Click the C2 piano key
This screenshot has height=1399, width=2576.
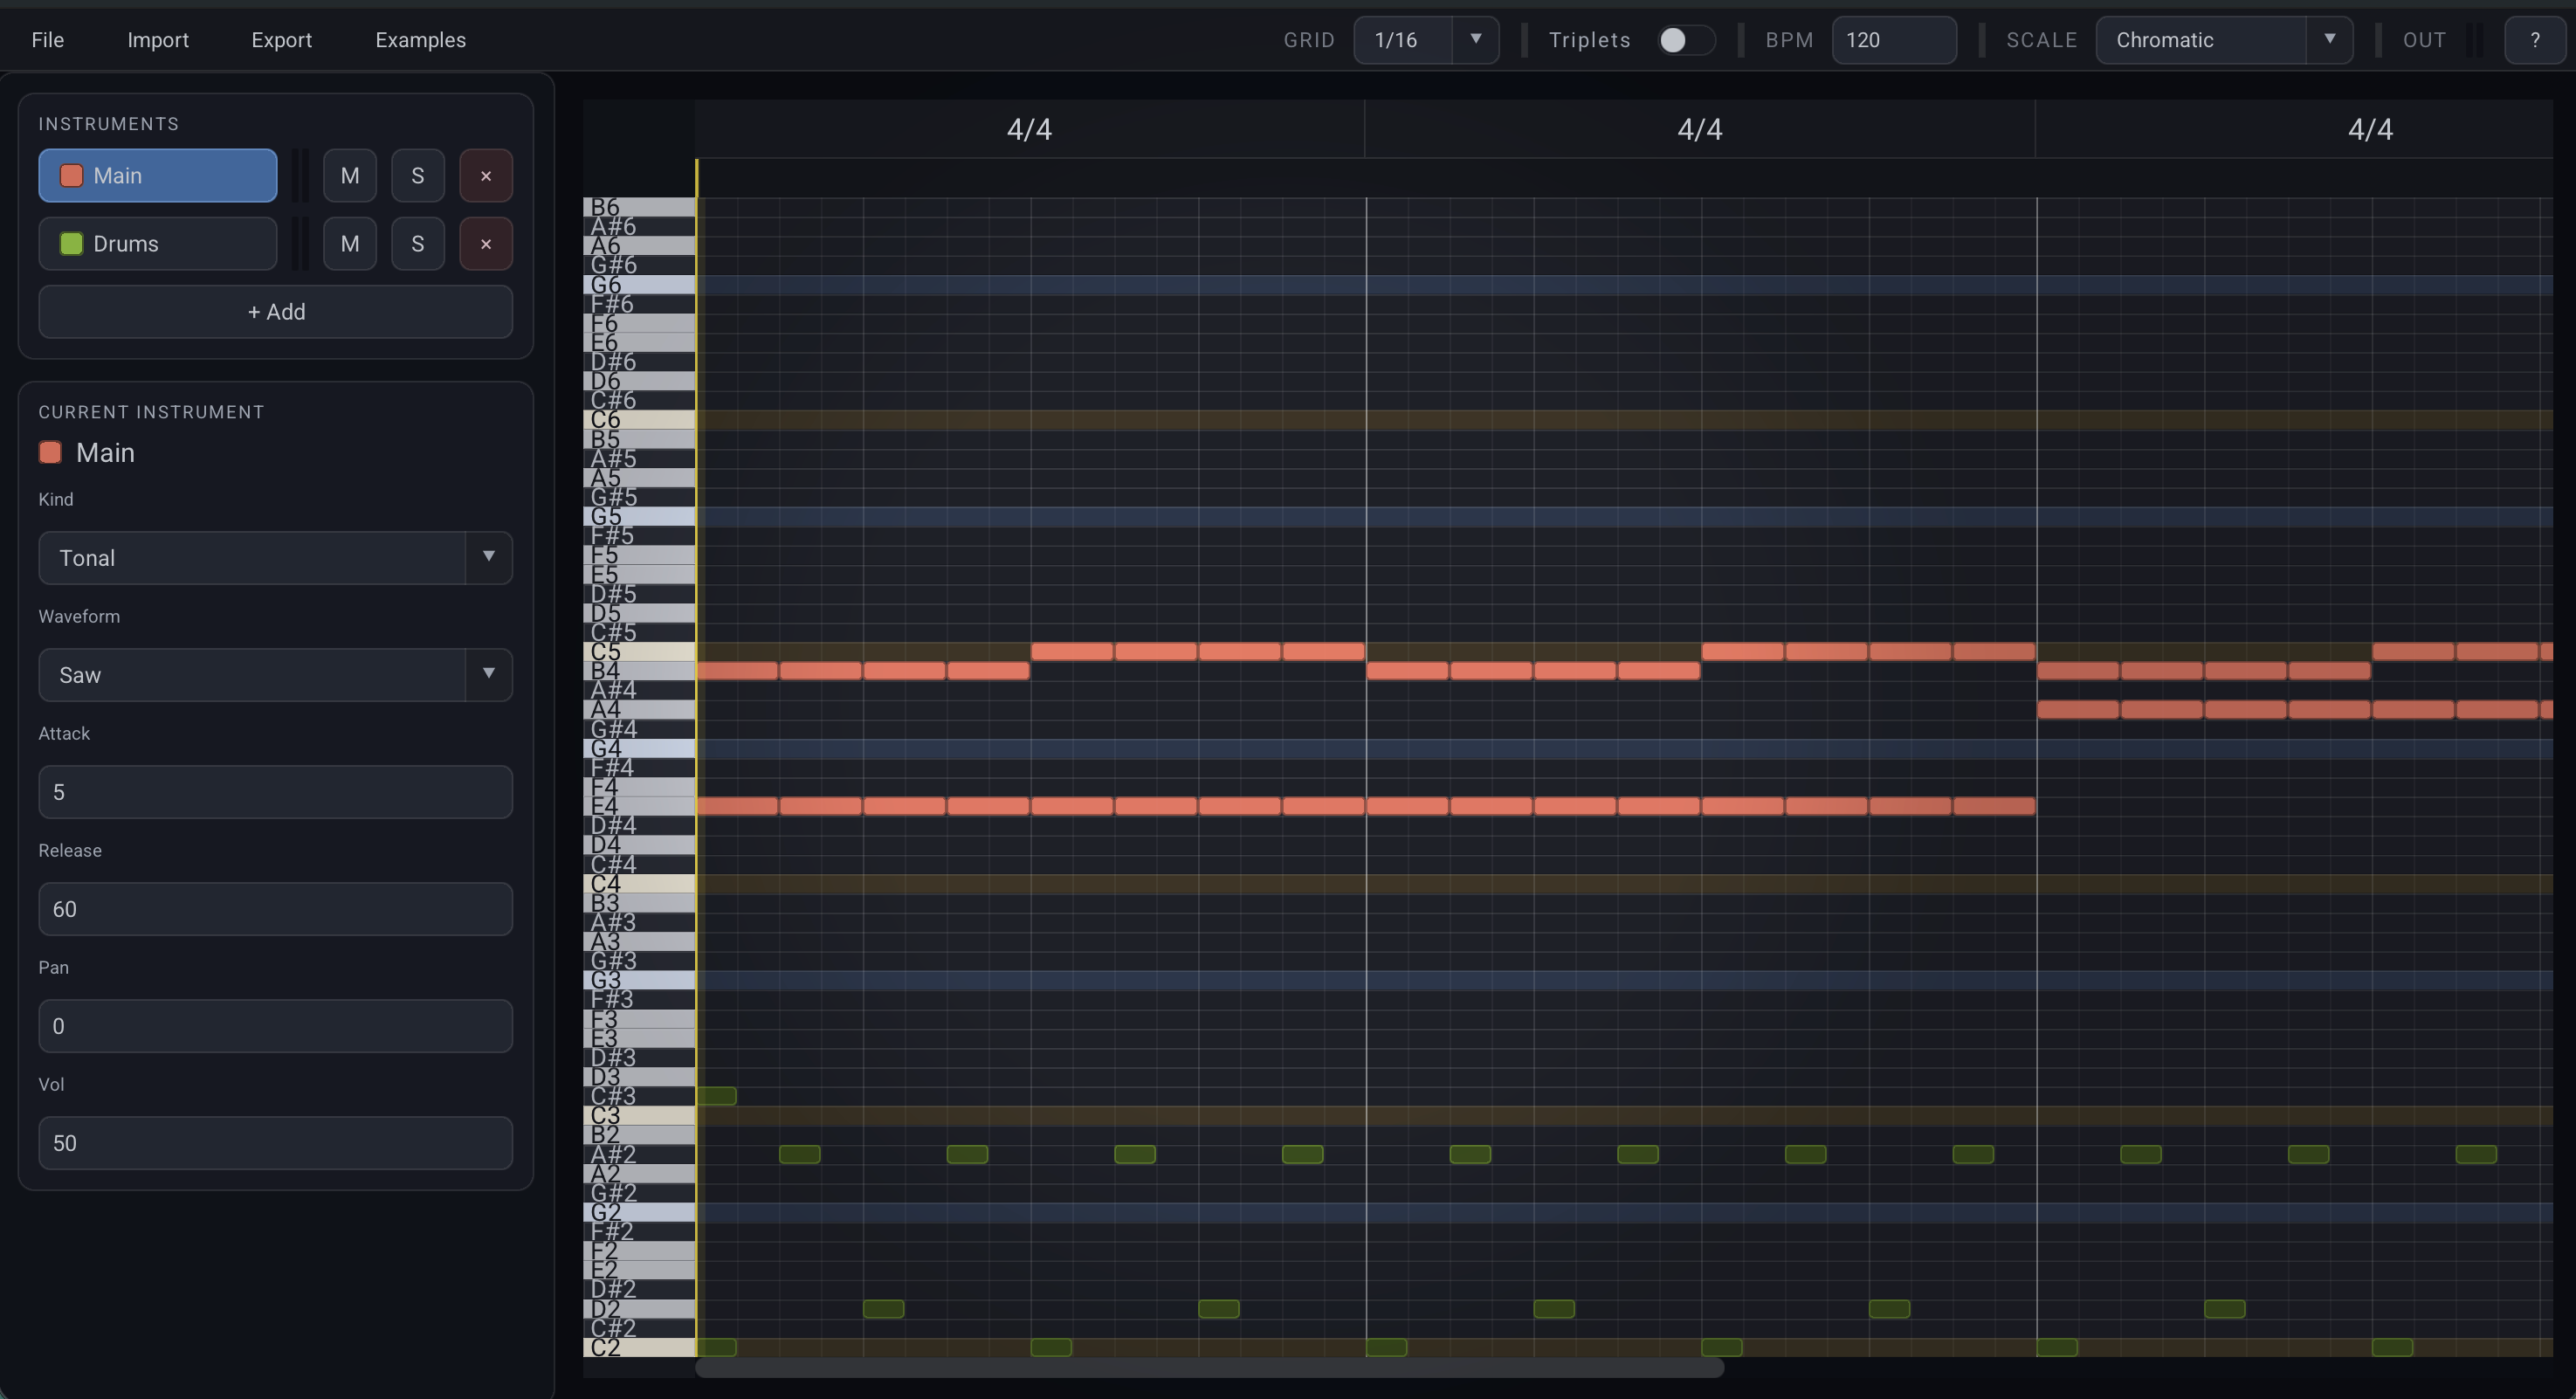[639, 1348]
